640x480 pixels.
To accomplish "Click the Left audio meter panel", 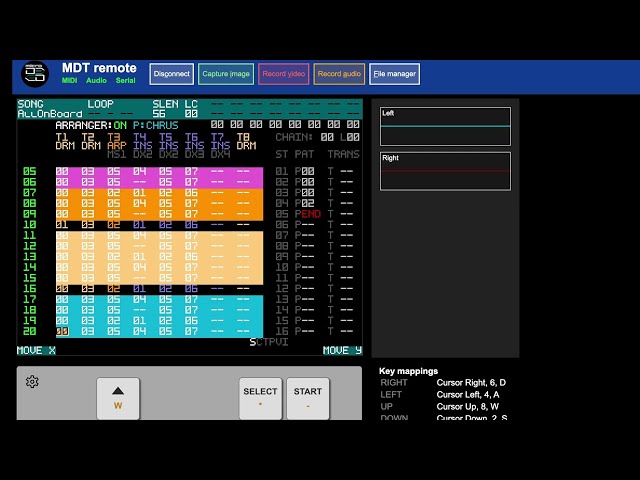I will 445,127.
